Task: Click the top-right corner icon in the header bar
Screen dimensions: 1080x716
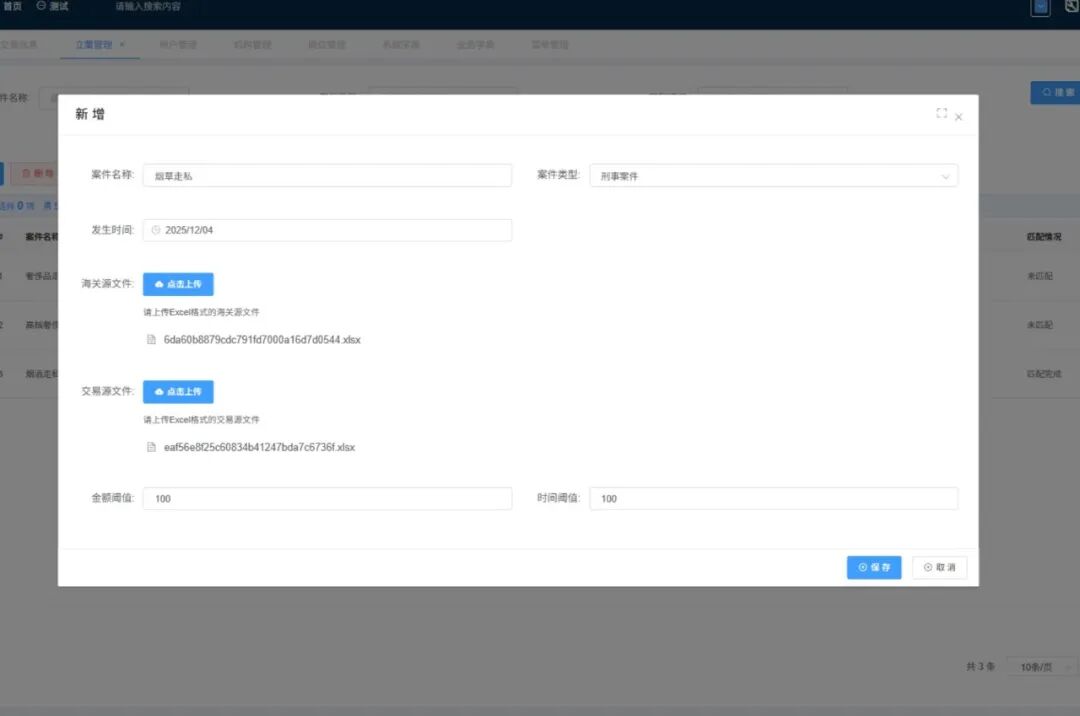Action: coord(1073,7)
